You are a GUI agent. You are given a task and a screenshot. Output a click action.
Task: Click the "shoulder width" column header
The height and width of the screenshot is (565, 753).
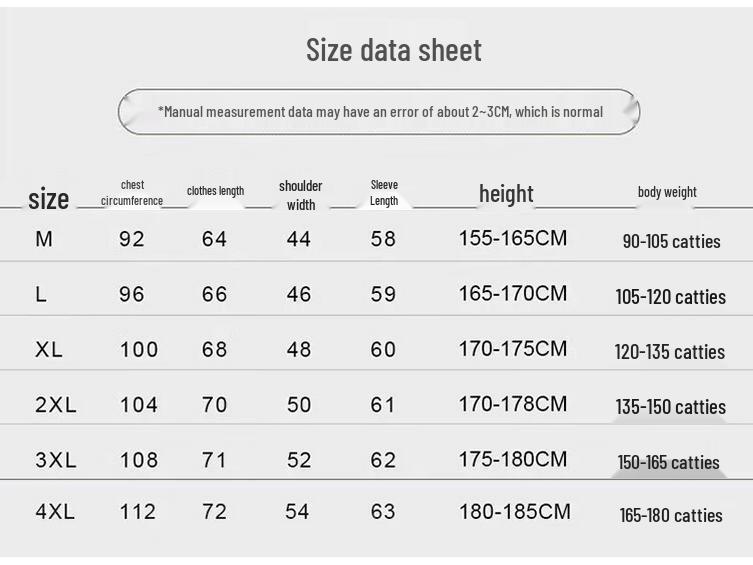click(x=300, y=195)
